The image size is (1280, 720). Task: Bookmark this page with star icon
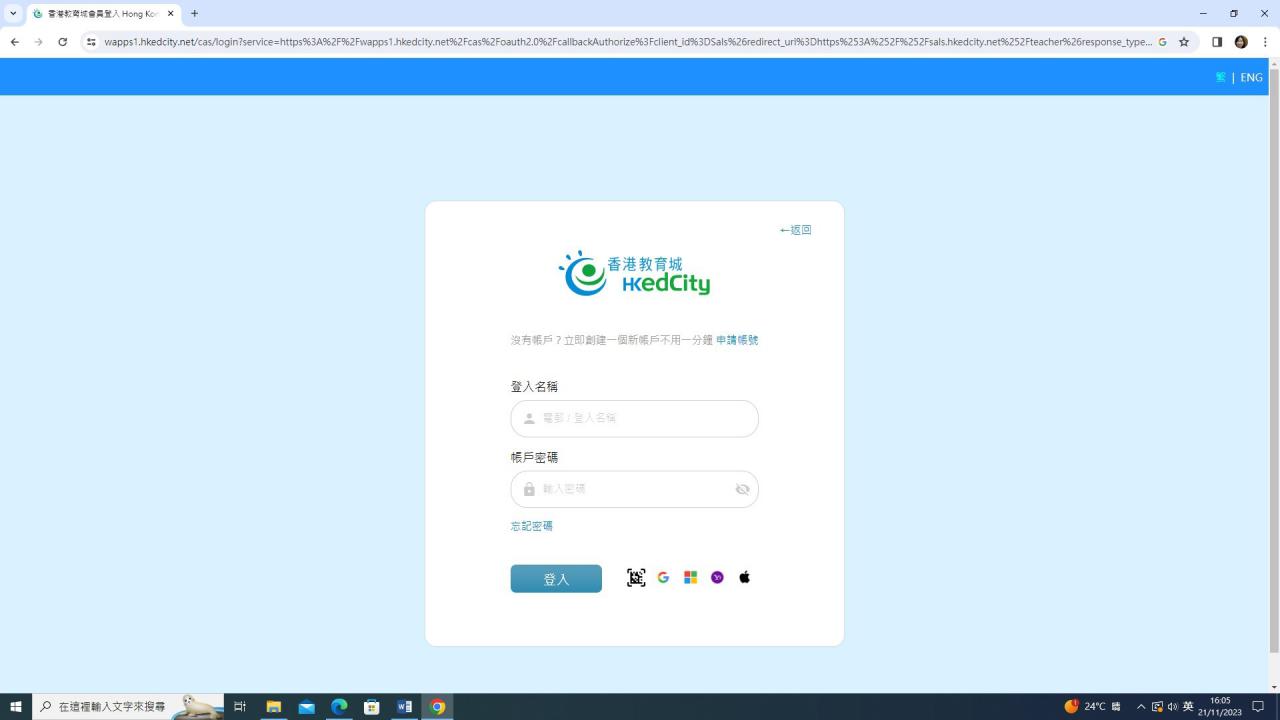(x=1184, y=42)
